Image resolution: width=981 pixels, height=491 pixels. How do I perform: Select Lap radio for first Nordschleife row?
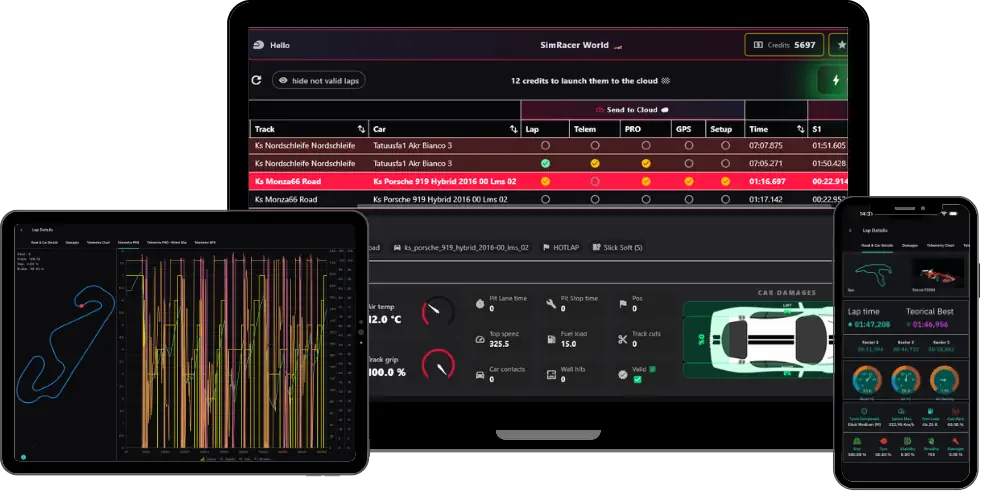[545, 145]
